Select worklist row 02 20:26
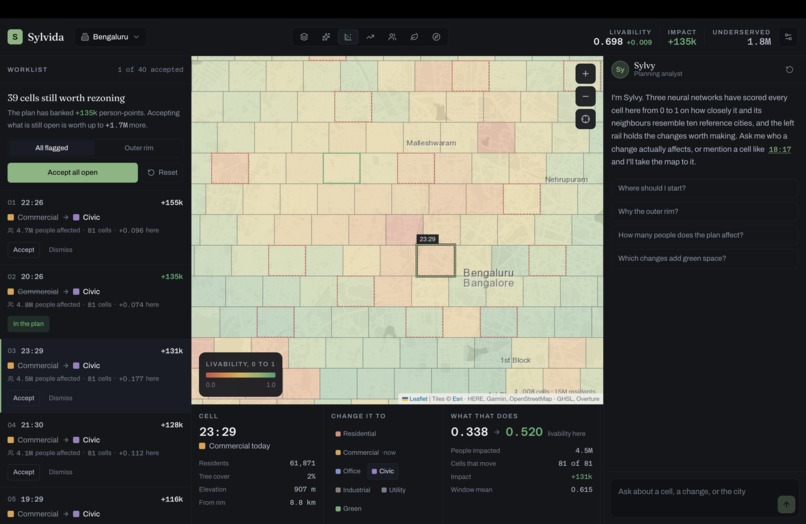 click(95, 301)
